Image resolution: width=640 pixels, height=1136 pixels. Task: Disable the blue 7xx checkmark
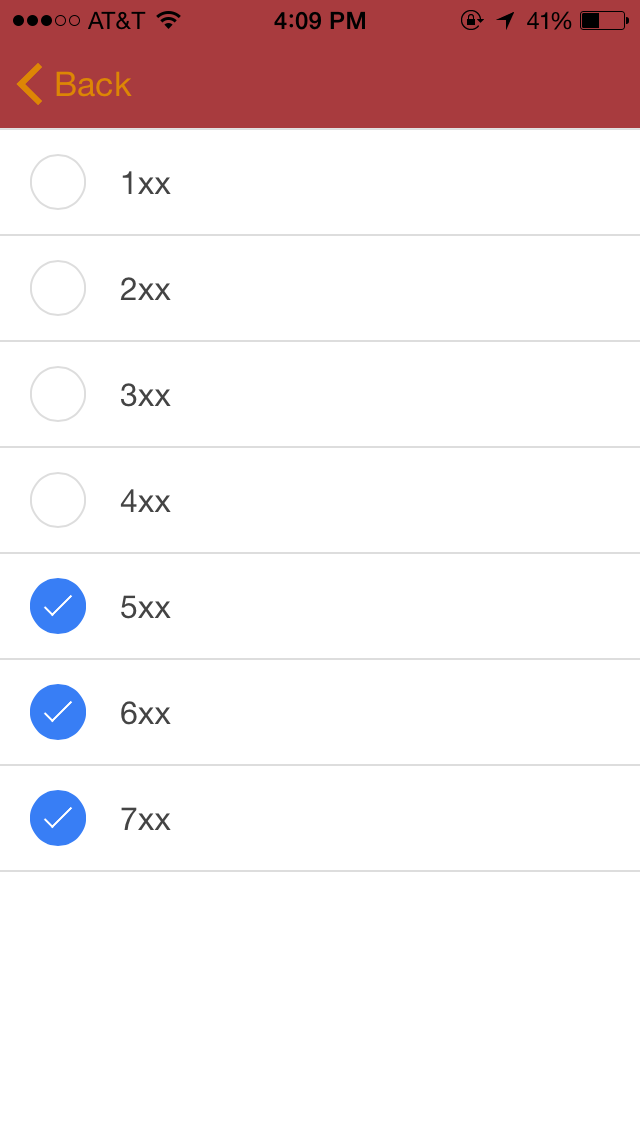(x=58, y=818)
